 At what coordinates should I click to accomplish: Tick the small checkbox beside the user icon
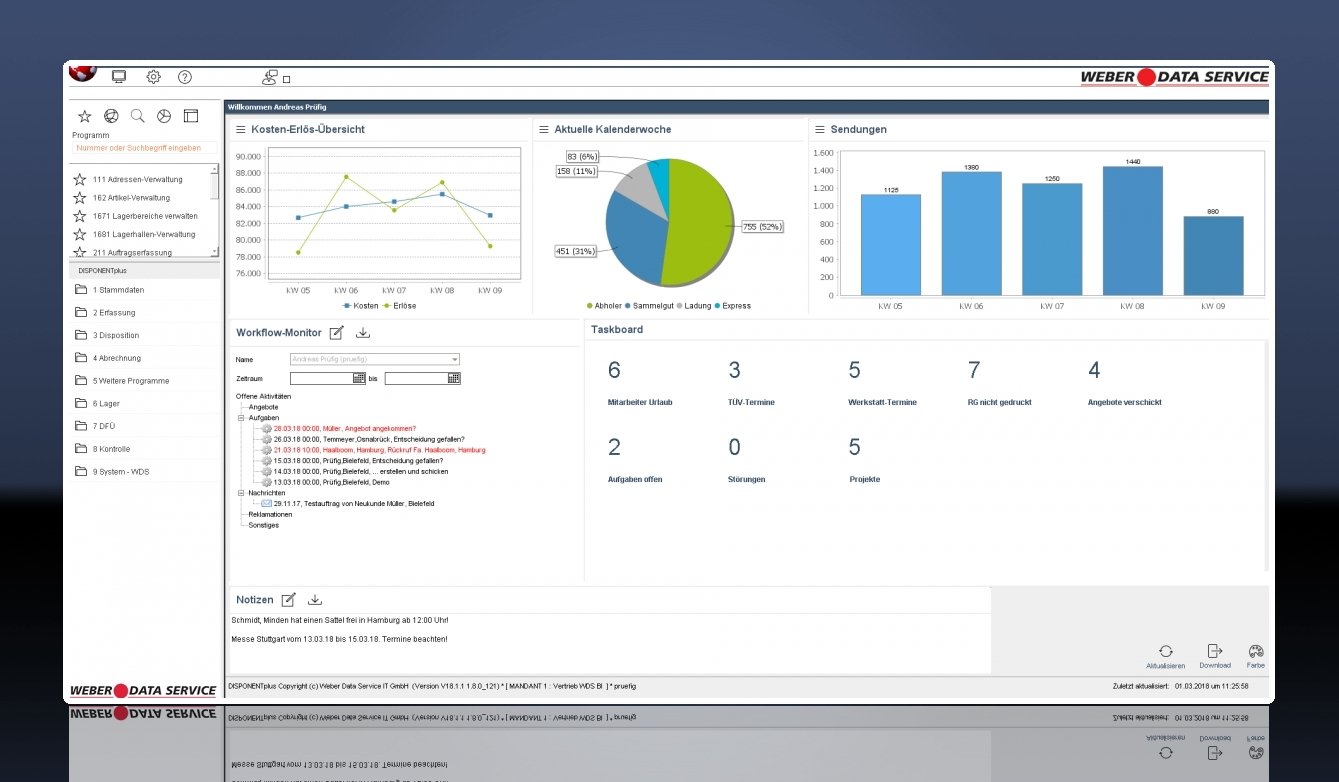coord(286,79)
